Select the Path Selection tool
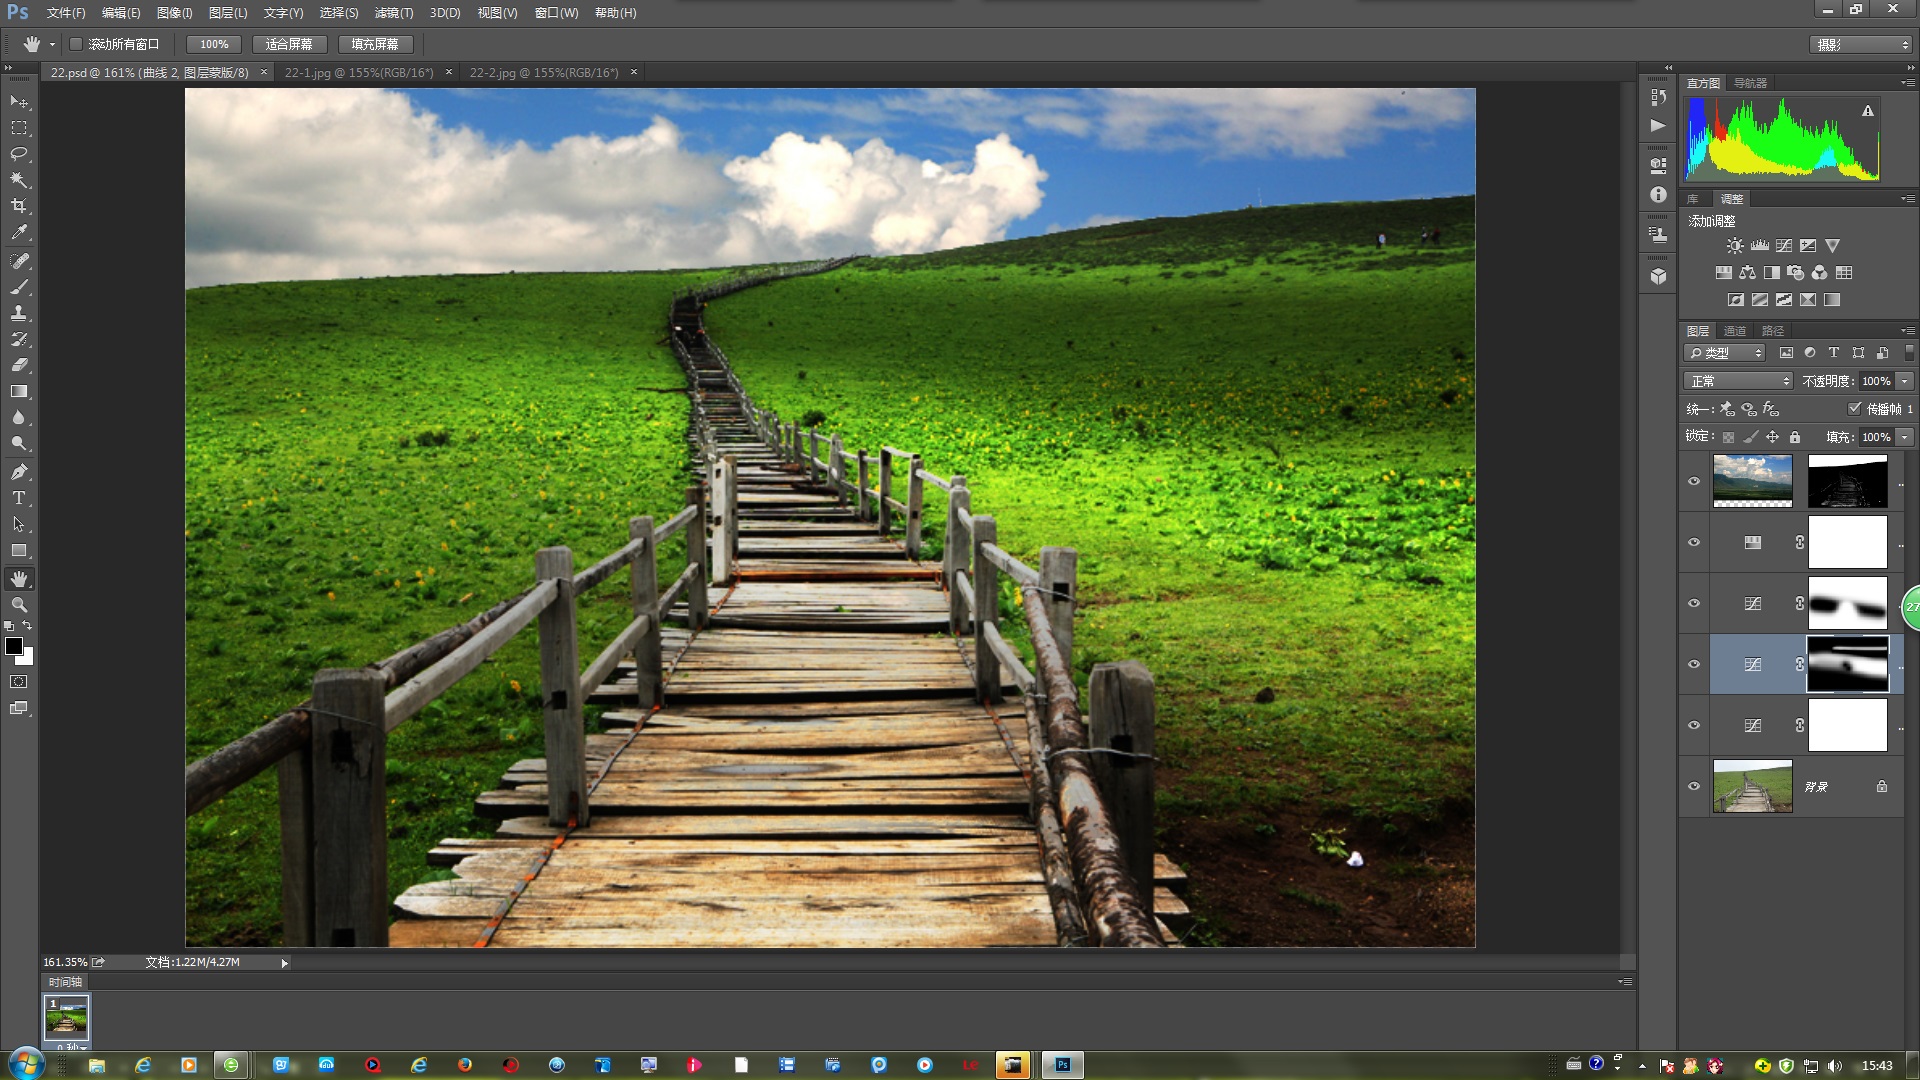 19,524
